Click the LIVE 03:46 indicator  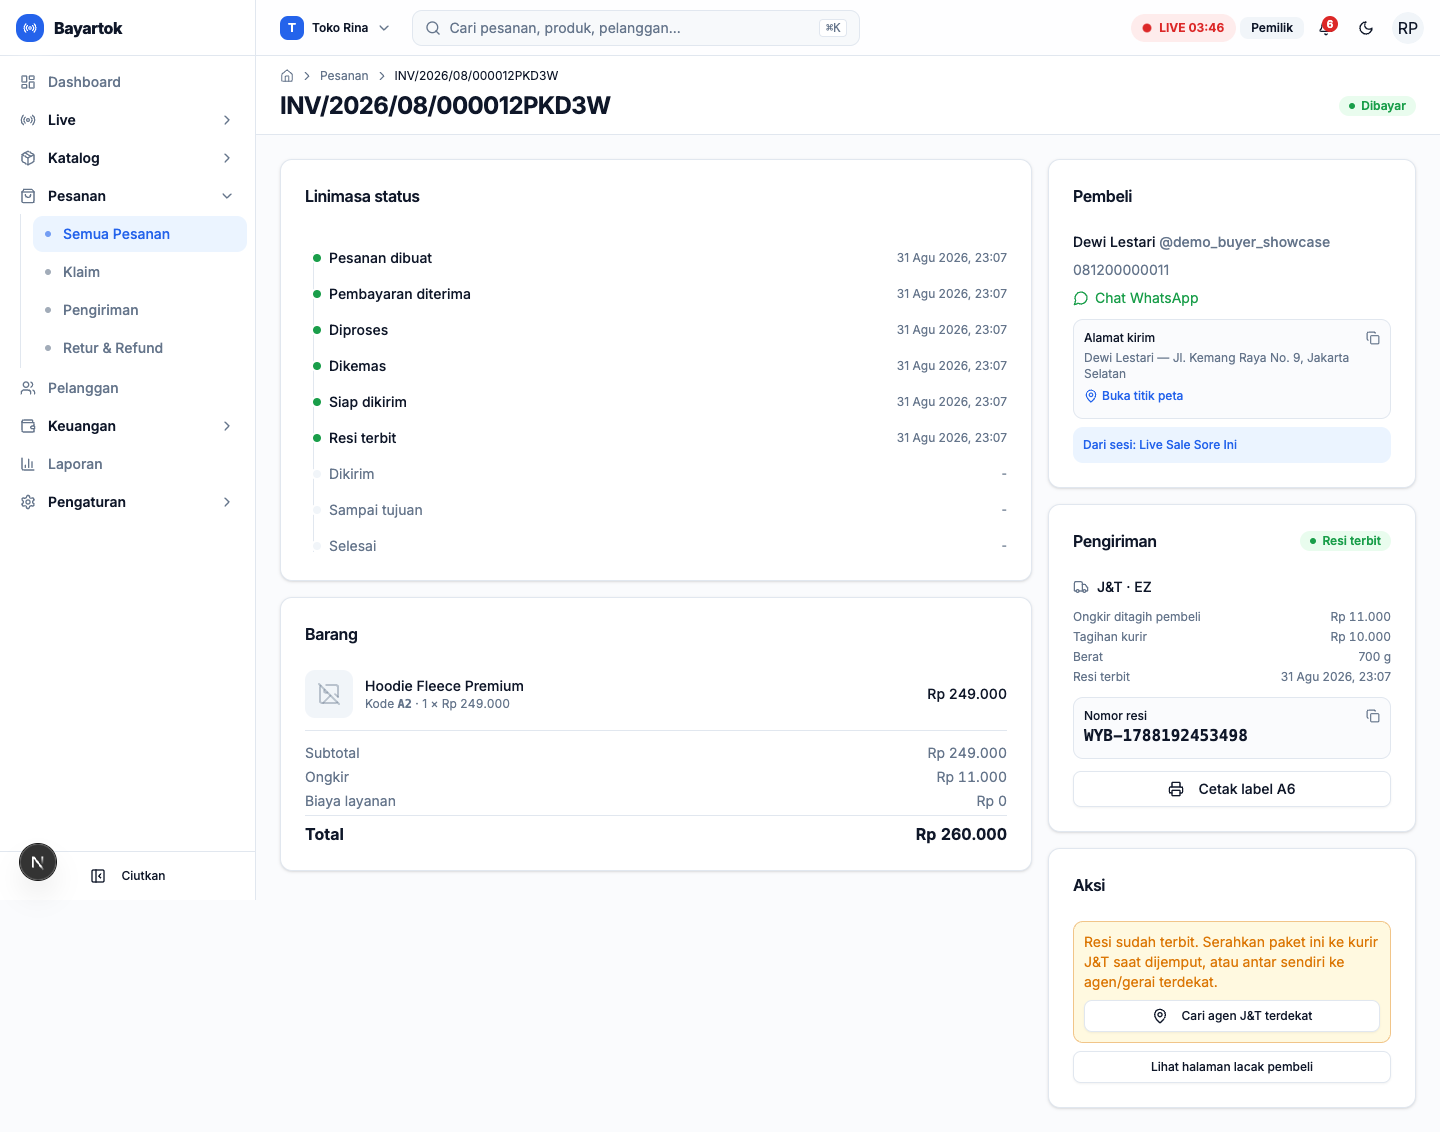coord(1184,28)
